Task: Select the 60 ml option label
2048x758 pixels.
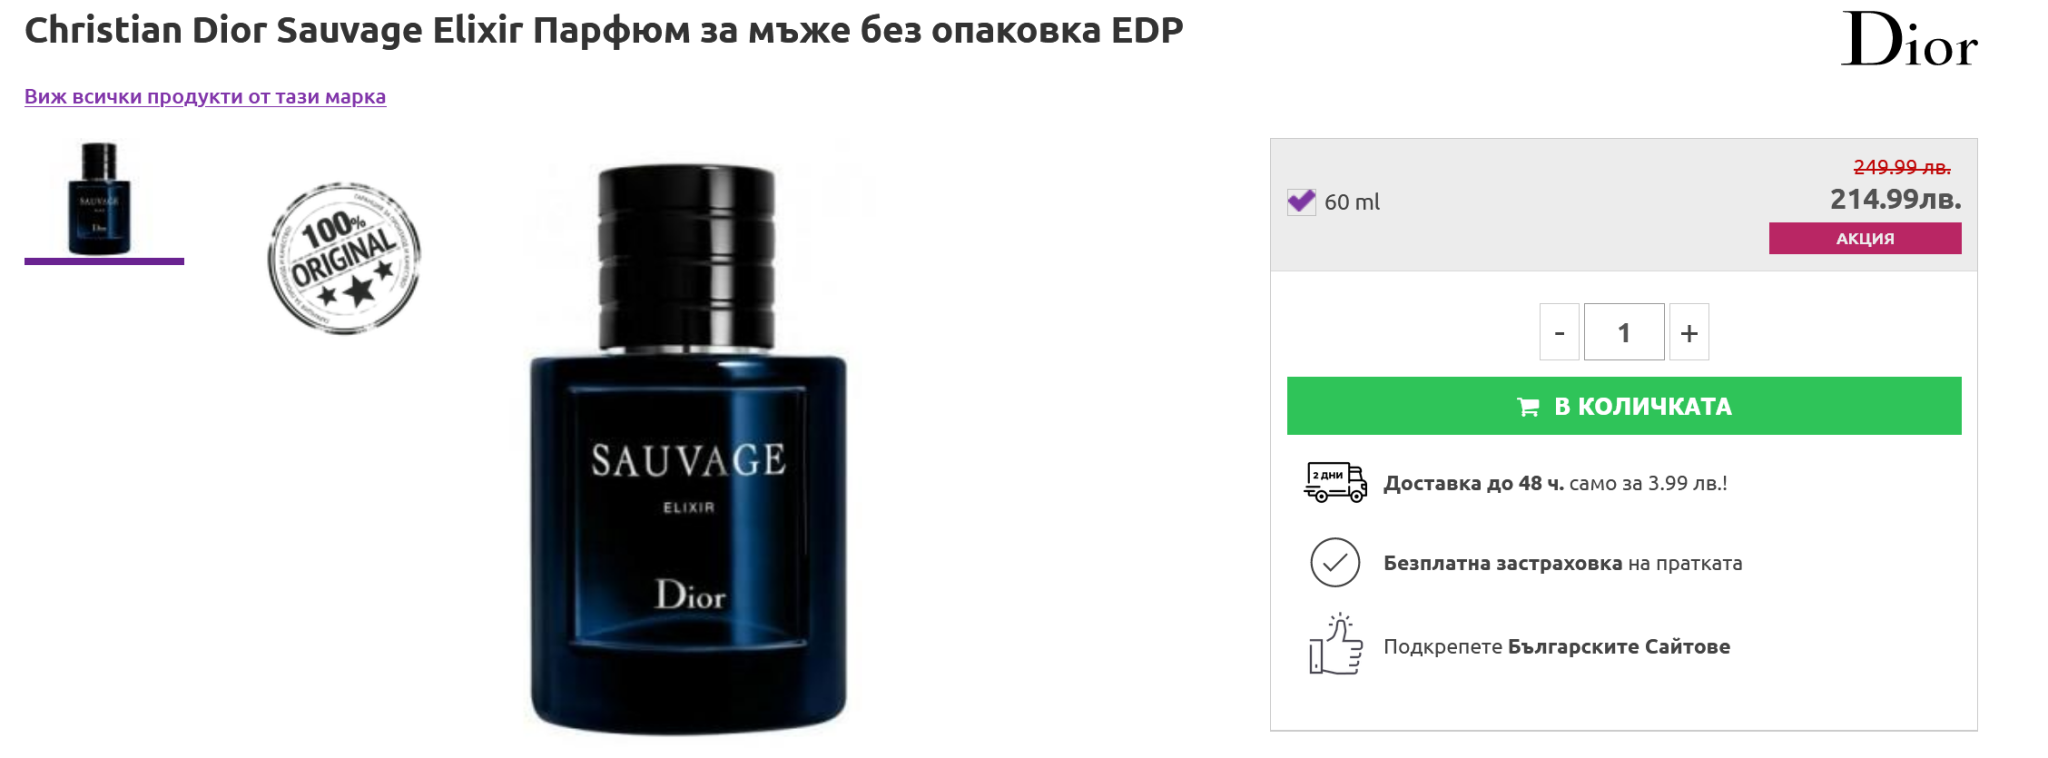Action: click(1352, 202)
